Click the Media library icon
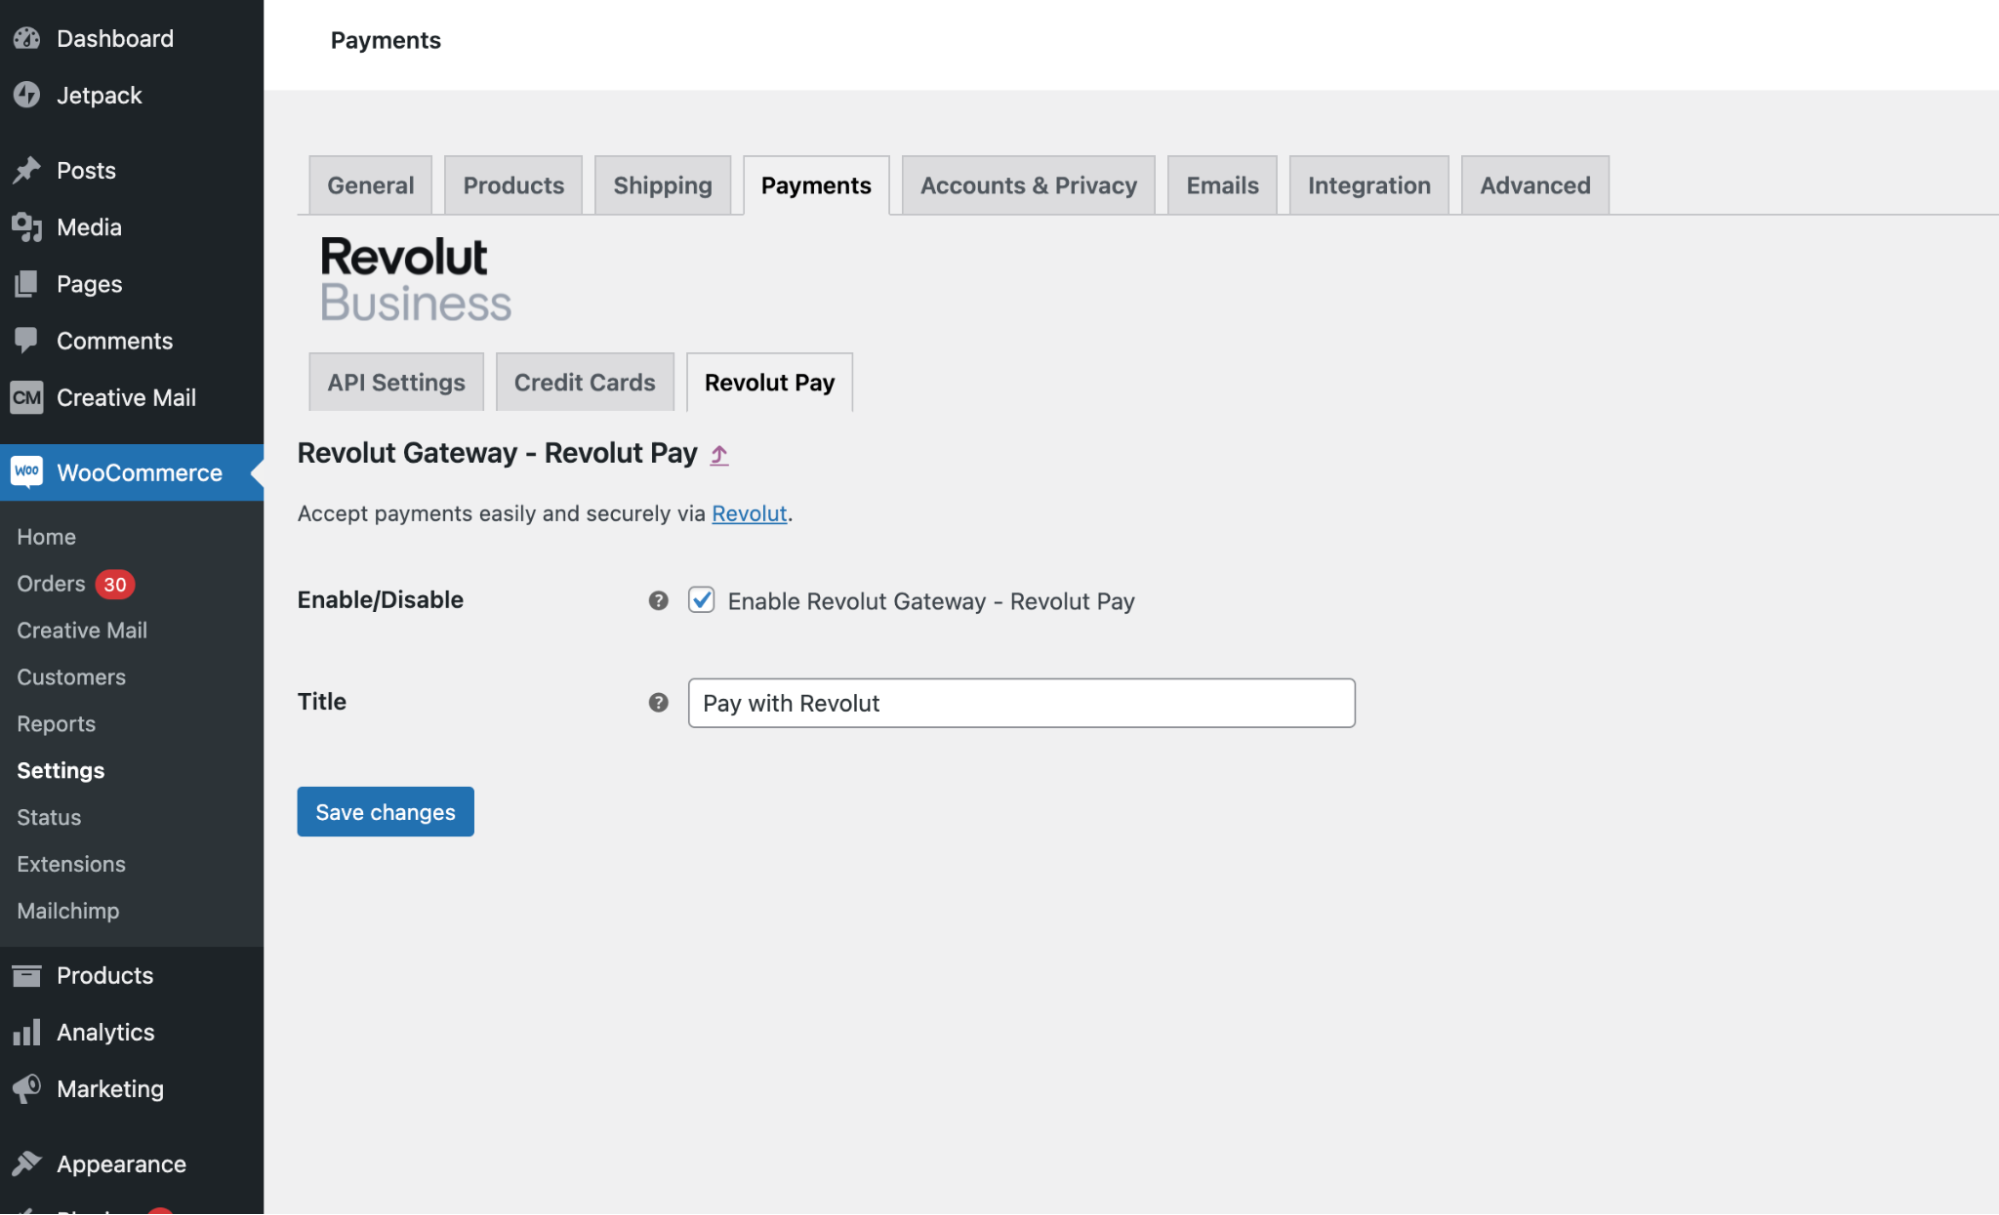 click(x=27, y=227)
